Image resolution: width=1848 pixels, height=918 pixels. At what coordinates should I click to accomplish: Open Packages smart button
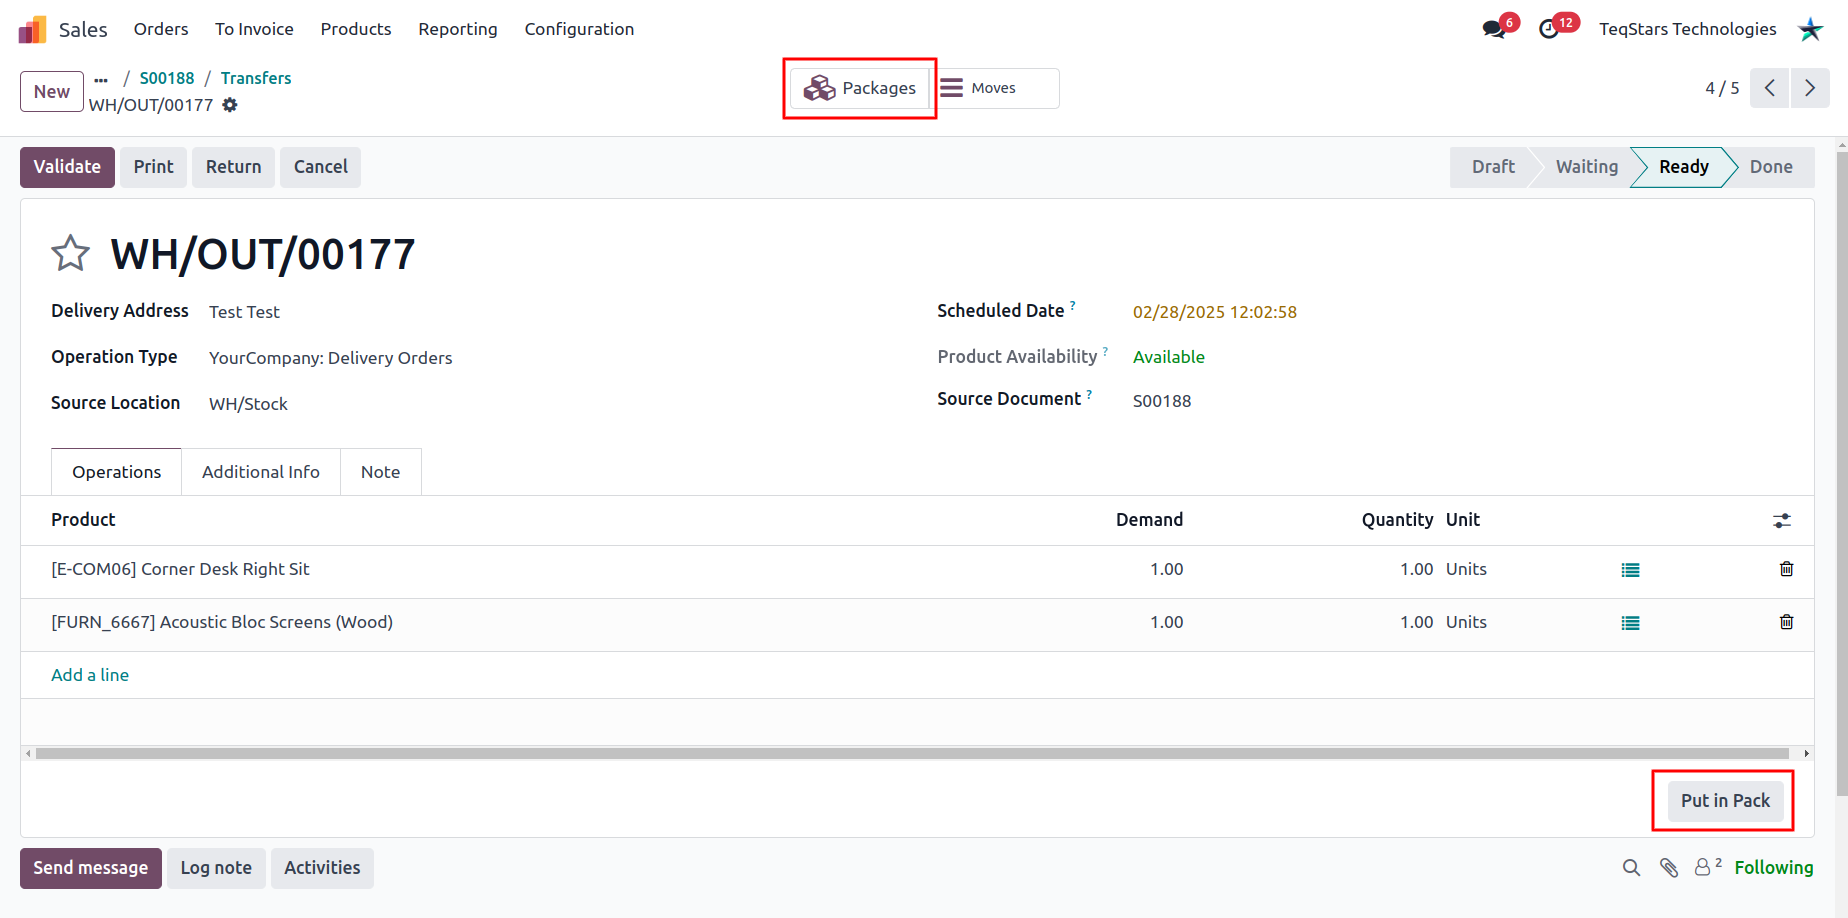coord(860,88)
